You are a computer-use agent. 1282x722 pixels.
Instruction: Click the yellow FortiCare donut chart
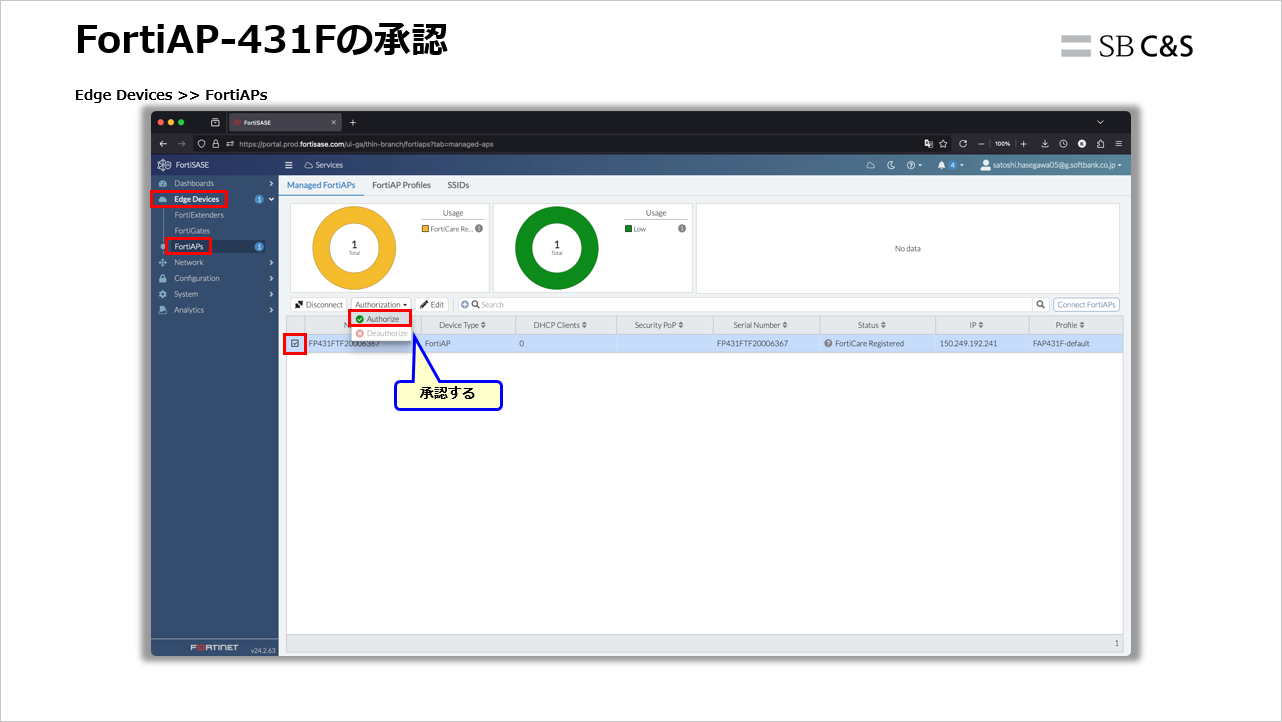tap(354, 247)
